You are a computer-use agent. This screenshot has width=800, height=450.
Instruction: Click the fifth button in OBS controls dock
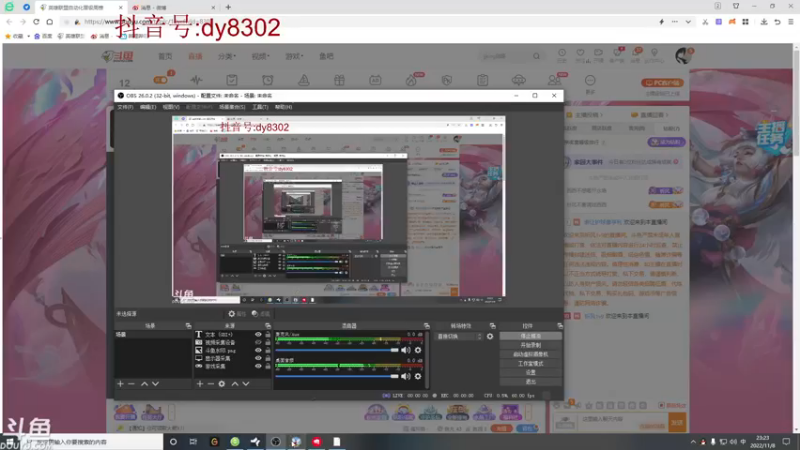pyautogui.click(x=531, y=372)
